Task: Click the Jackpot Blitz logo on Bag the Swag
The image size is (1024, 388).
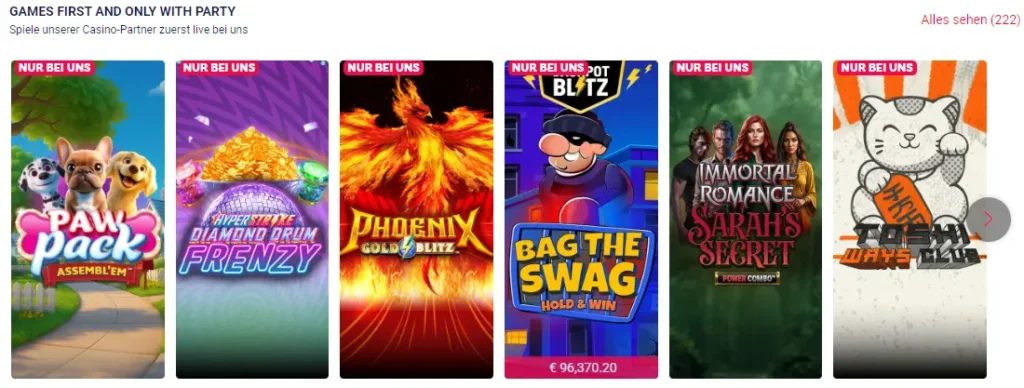Action: point(581,85)
